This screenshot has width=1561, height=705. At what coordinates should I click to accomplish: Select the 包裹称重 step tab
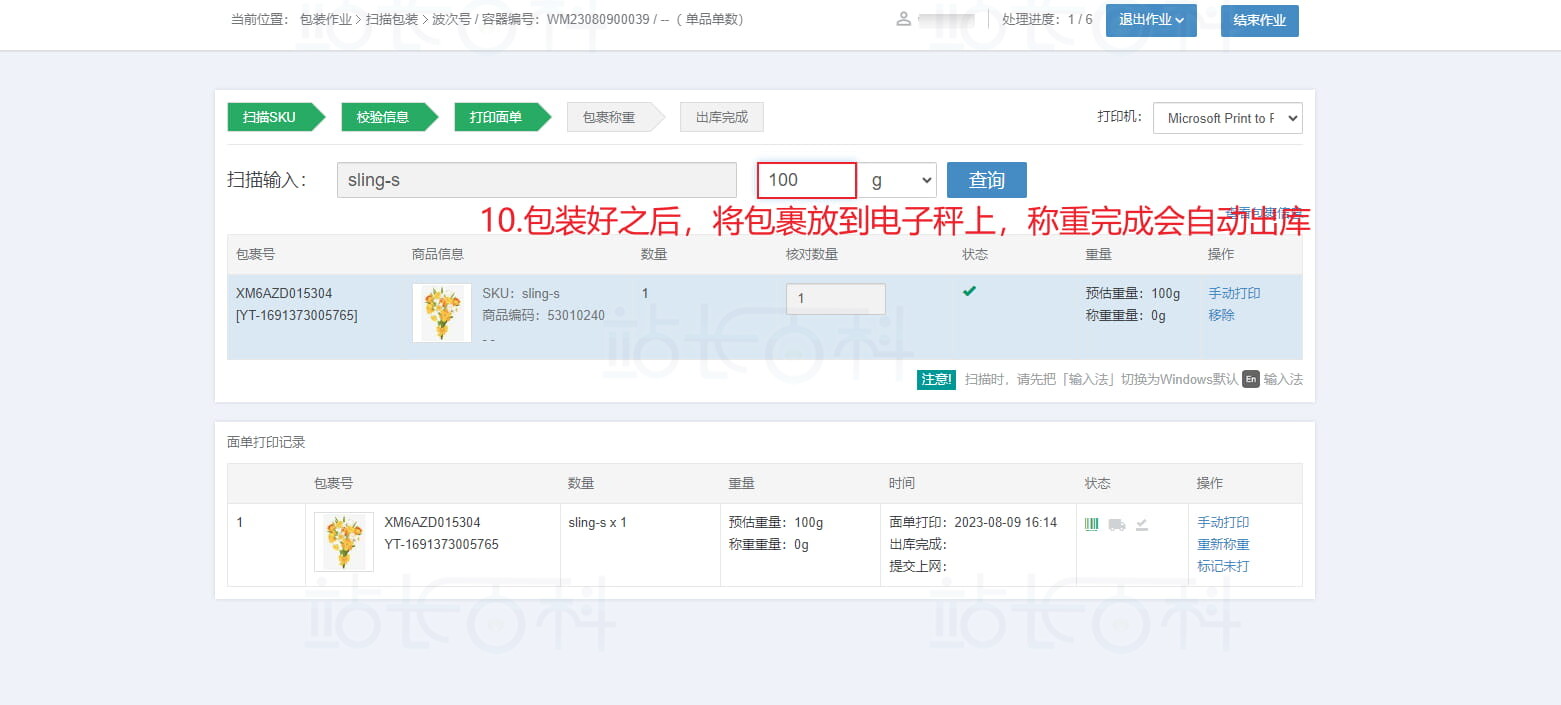[609, 117]
